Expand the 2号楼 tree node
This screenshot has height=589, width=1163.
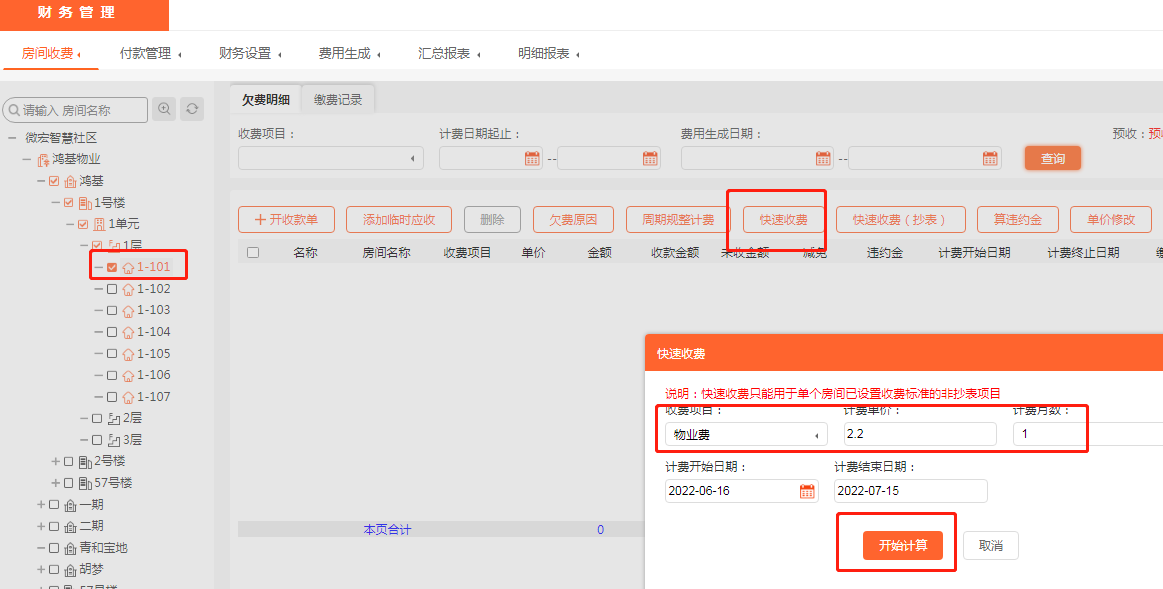[x=55, y=461]
